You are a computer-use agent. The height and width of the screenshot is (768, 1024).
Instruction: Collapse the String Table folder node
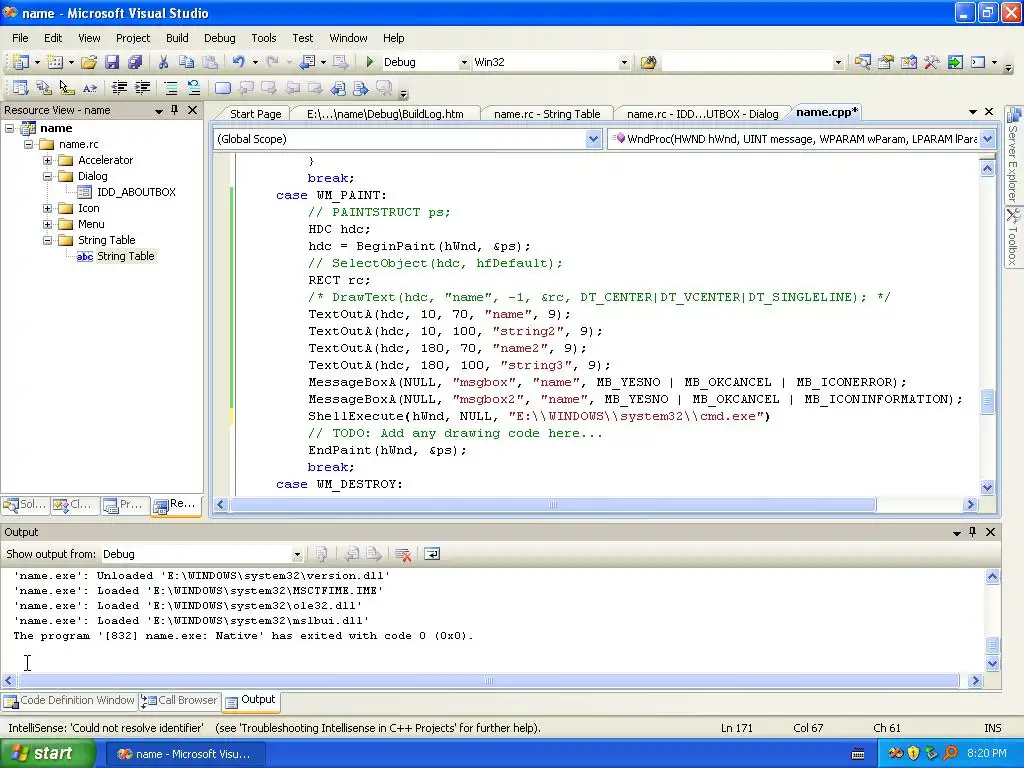coord(48,240)
